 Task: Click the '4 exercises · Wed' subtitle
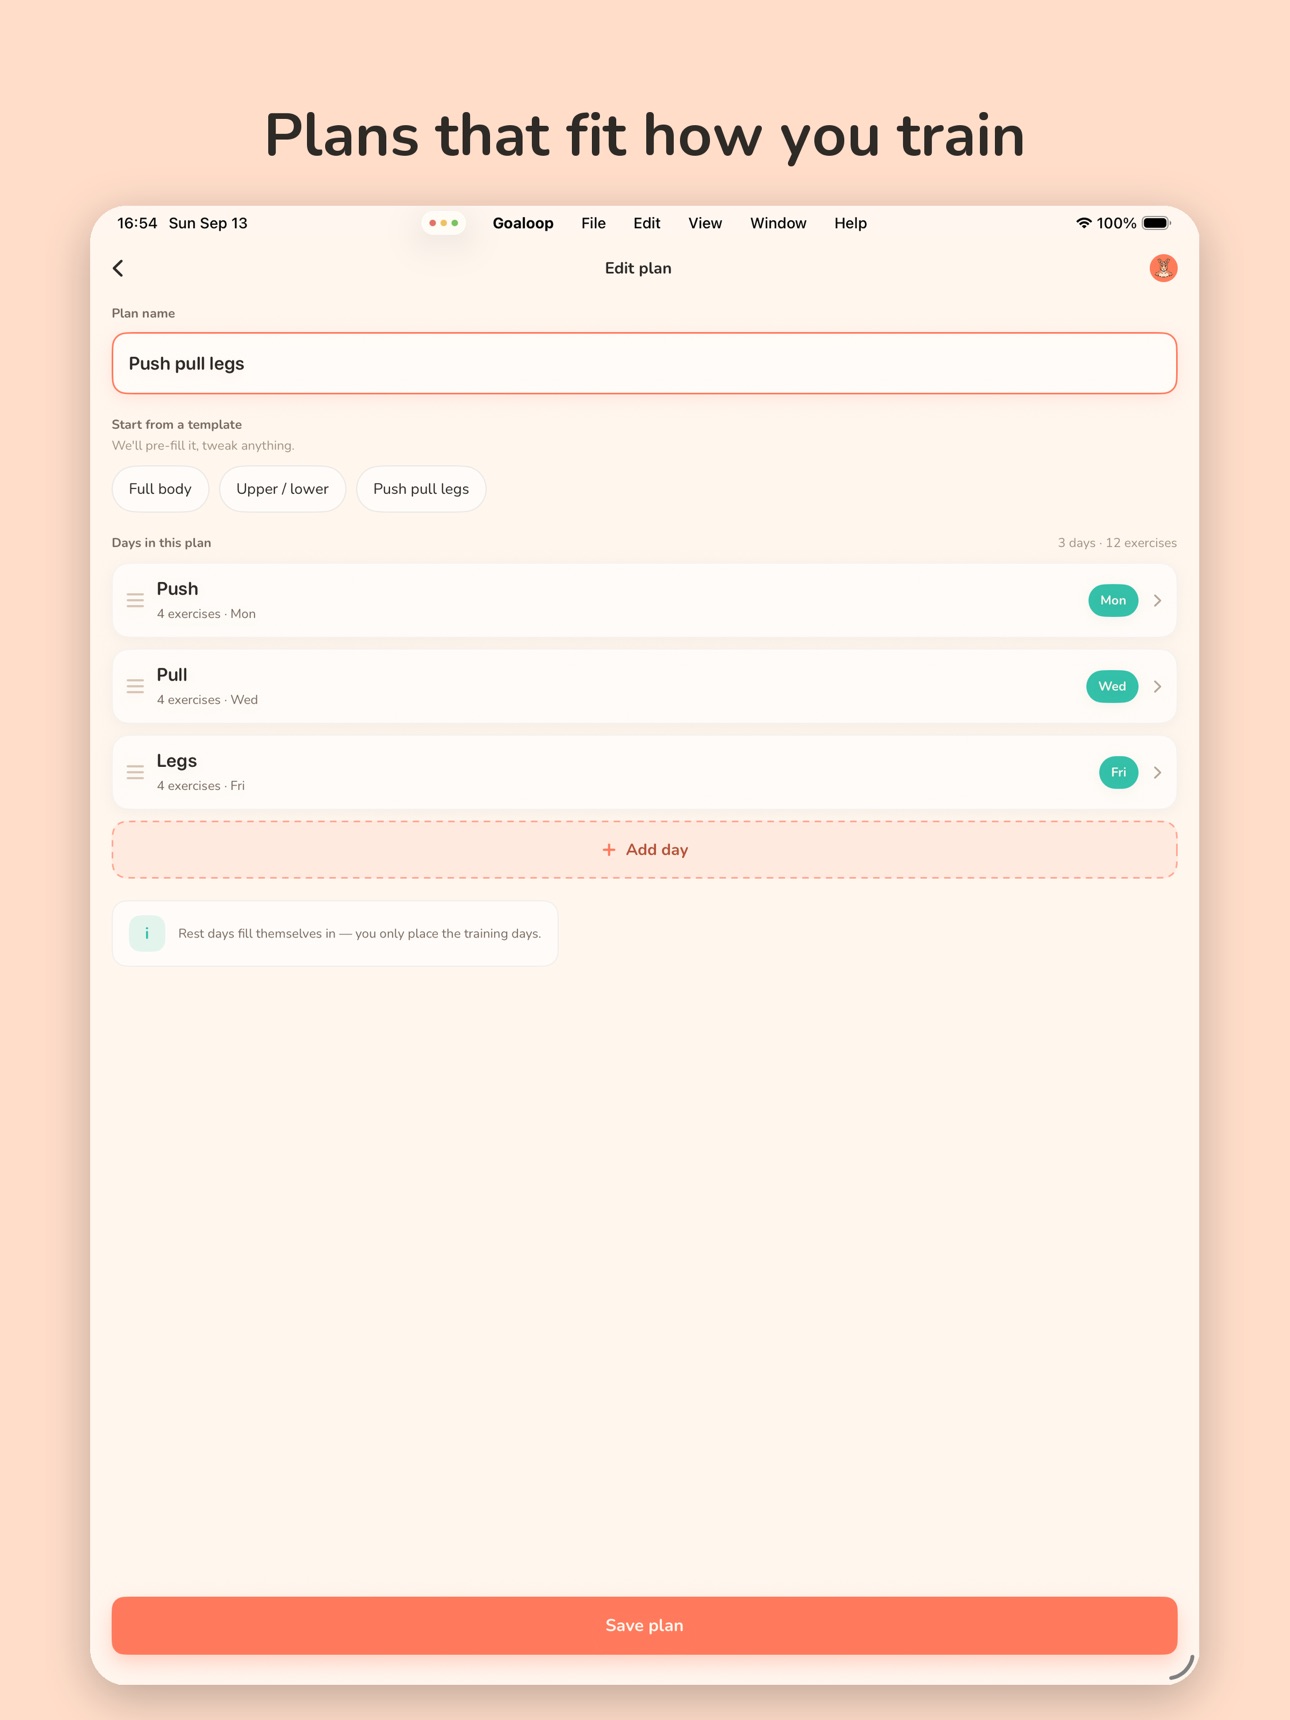click(207, 700)
